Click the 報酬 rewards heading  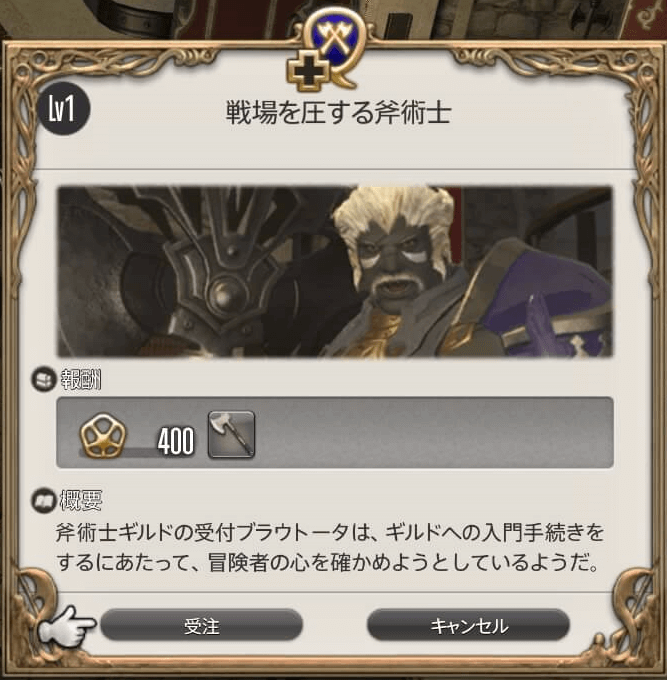[81, 380]
